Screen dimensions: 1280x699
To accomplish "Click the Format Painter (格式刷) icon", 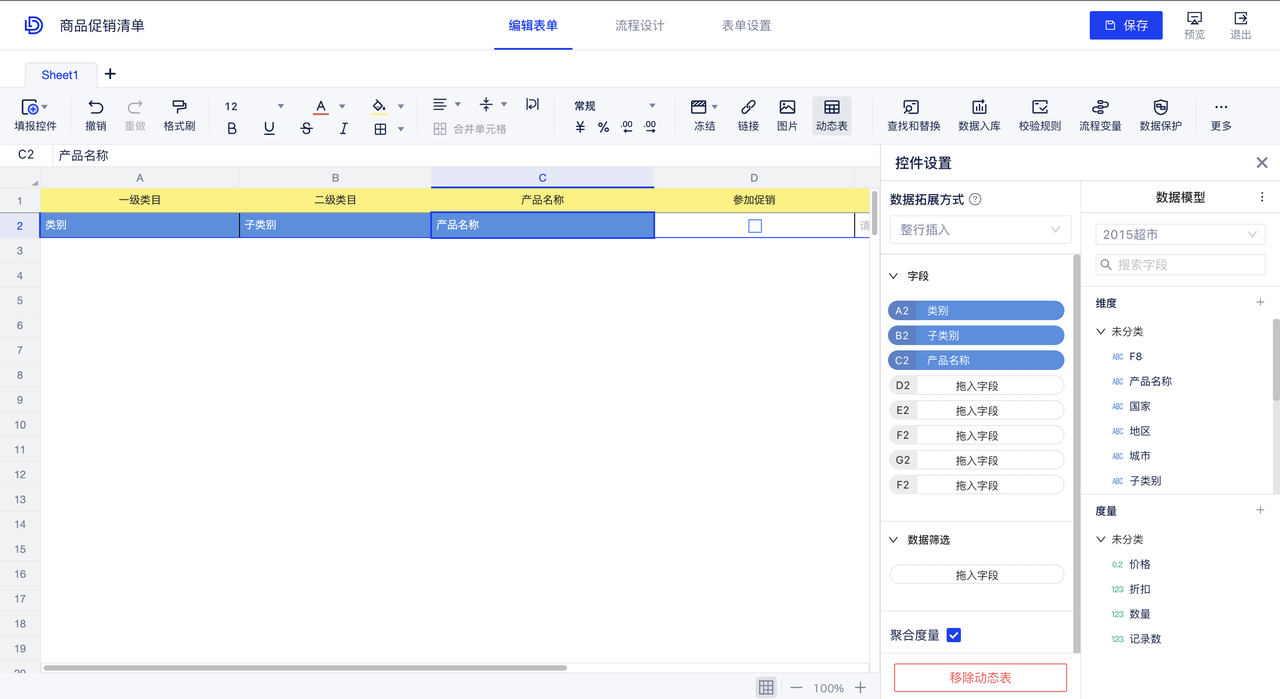I will click(179, 107).
